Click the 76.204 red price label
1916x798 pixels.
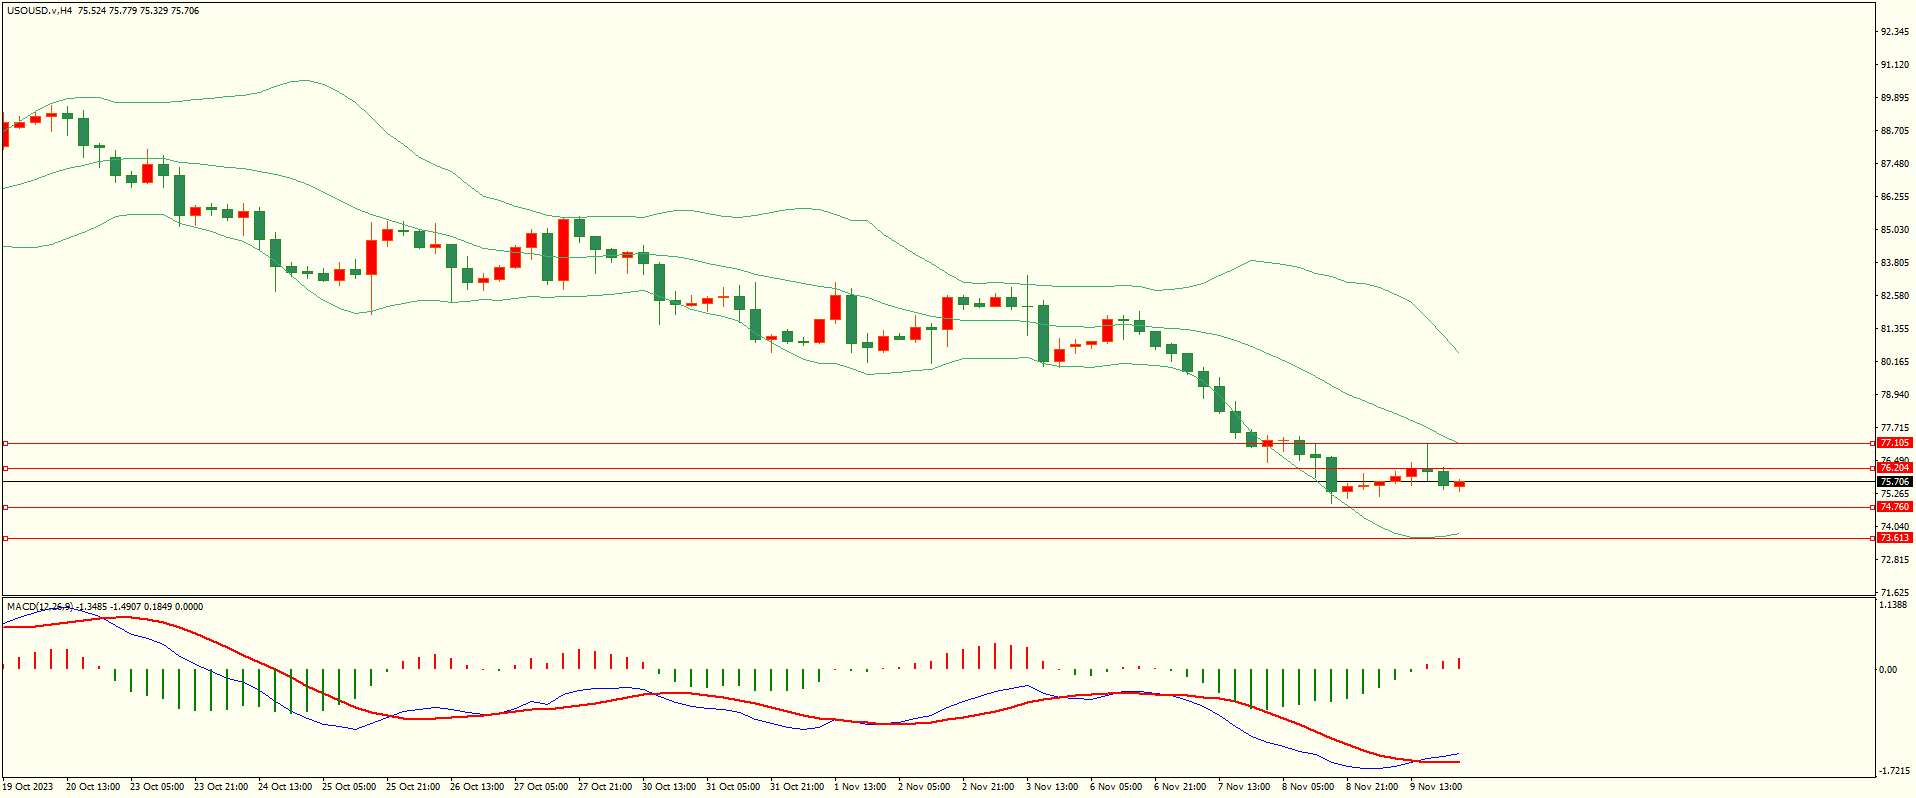tap(1894, 468)
